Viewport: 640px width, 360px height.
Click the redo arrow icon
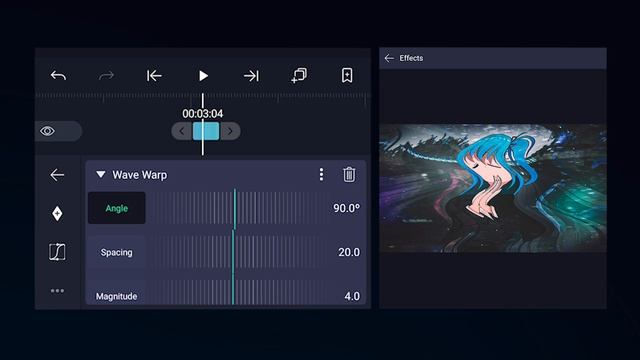[106, 76]
